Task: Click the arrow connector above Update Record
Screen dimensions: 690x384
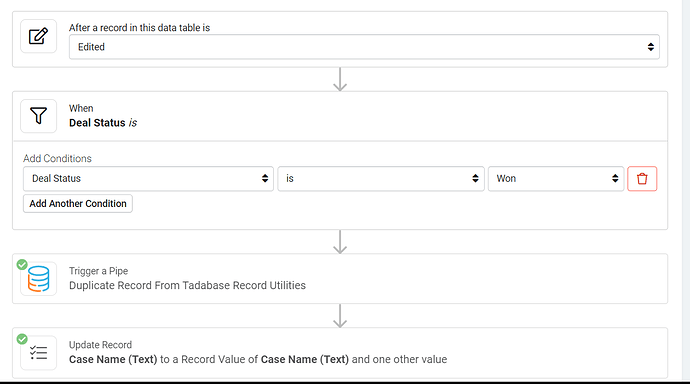Action: pyautogui.click(x=340, y=316)
